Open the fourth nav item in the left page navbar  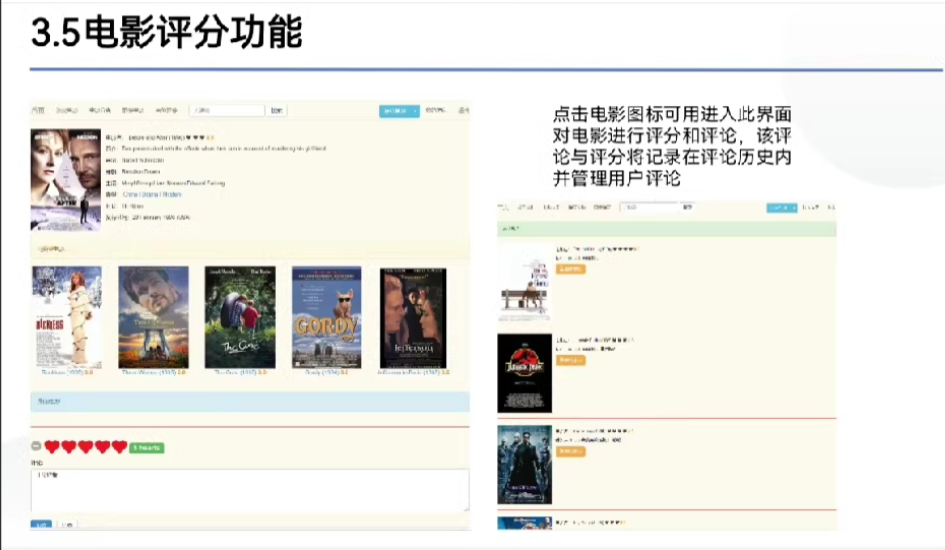point(133,110)
